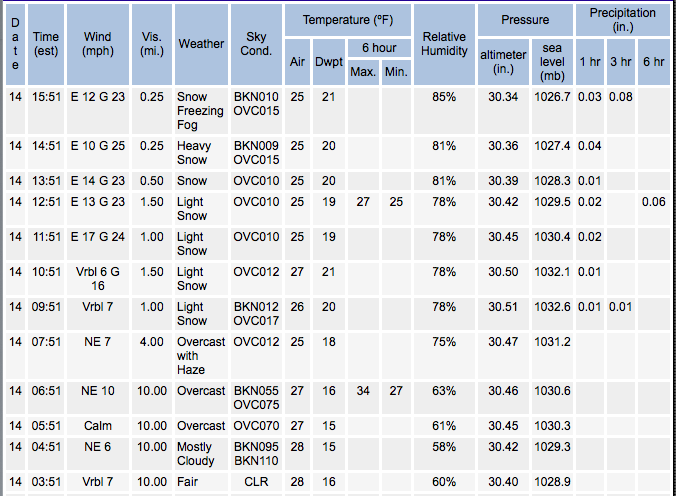Screen dimensions: 676x496
Task: Click the altimeter (in.) sub-header
Action: (504, 61)
